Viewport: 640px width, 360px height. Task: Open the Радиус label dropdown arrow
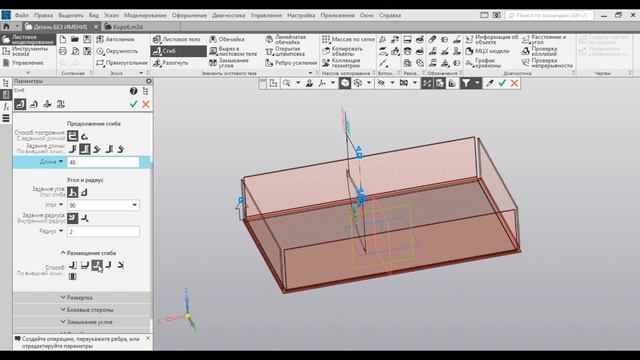(x=61, y=231)
